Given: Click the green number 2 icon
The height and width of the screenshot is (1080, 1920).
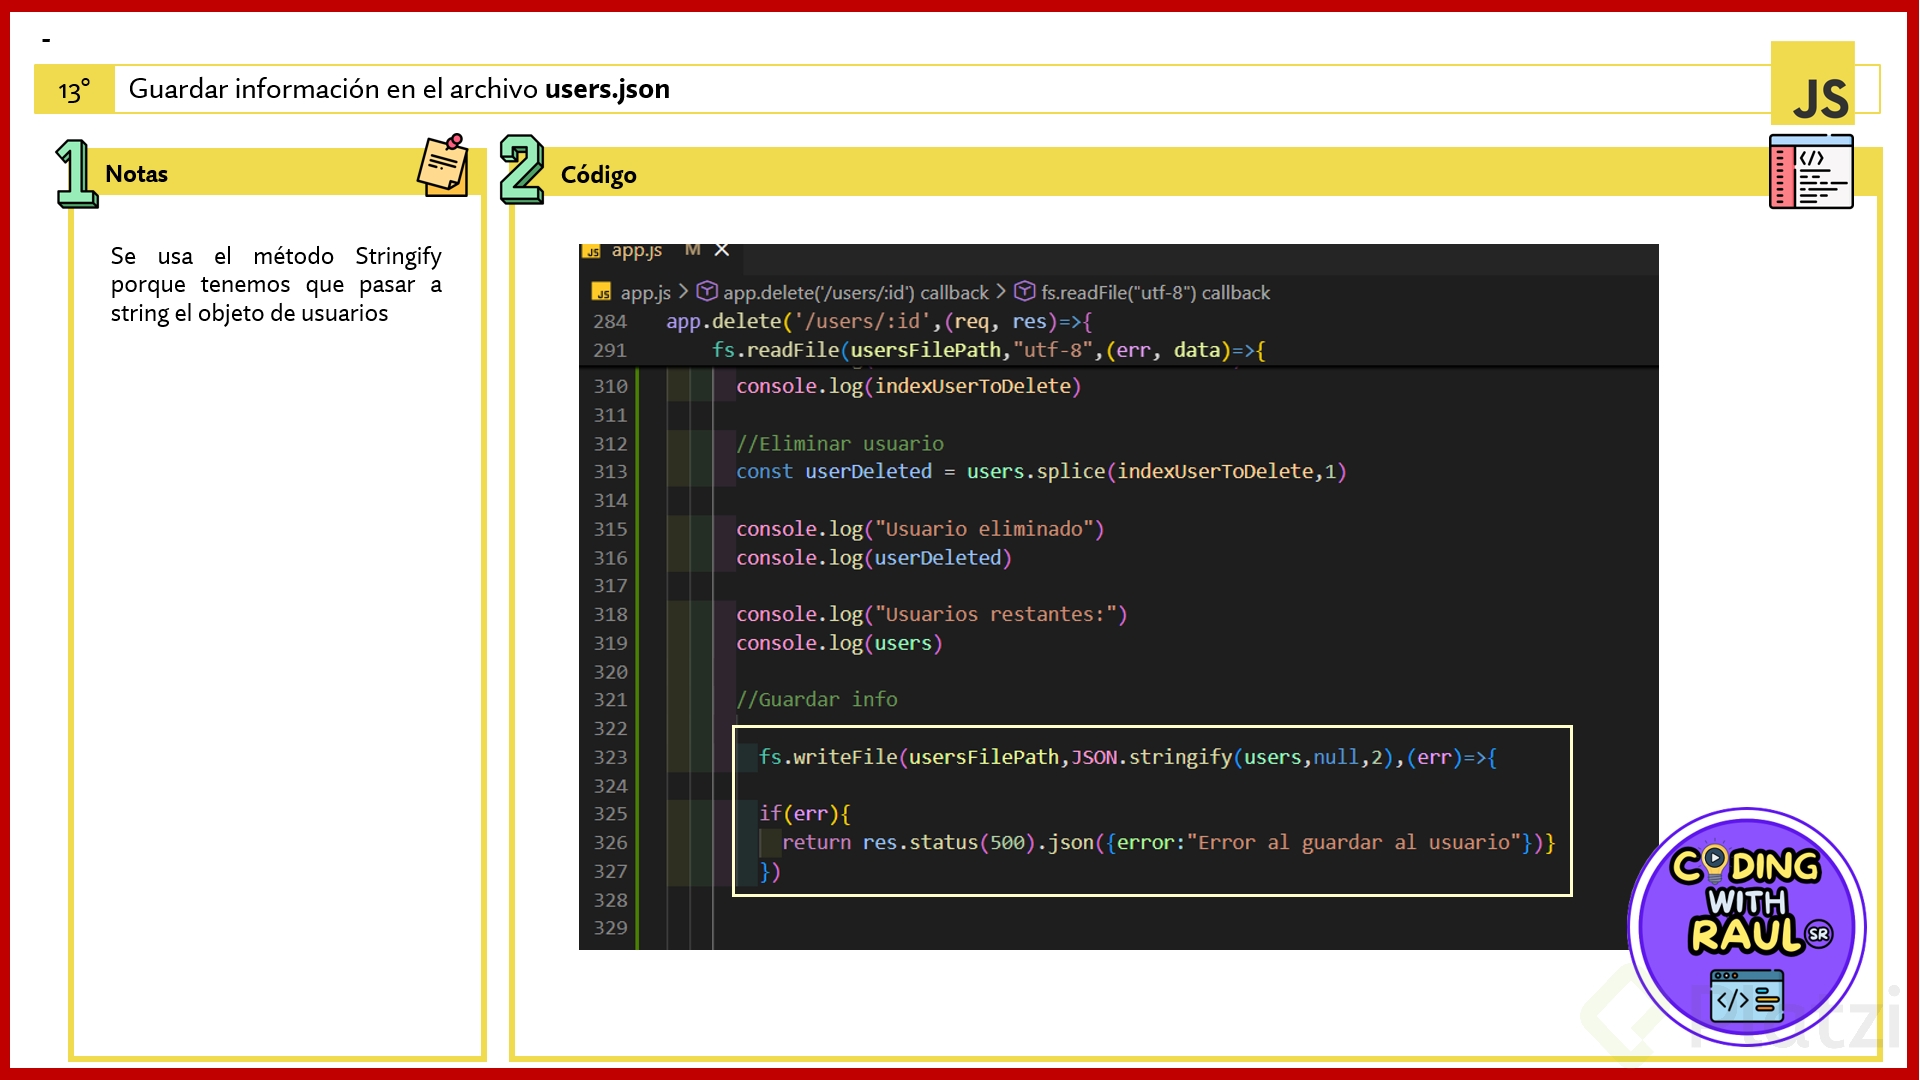Looking at the screenshot, I should click(521, 170).
